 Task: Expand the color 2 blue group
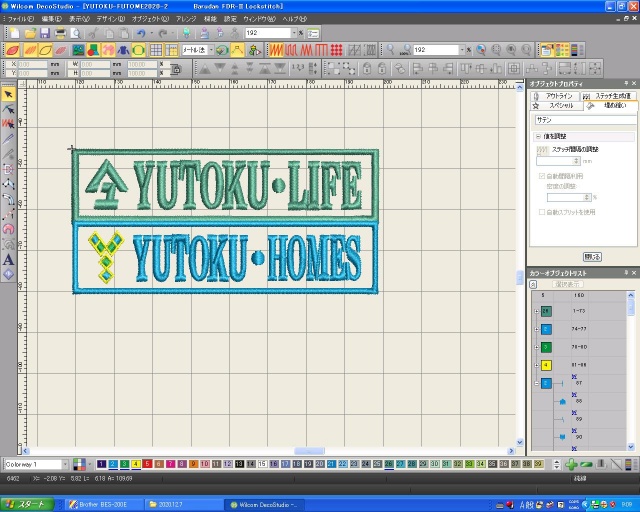click(x=537, y=329)
